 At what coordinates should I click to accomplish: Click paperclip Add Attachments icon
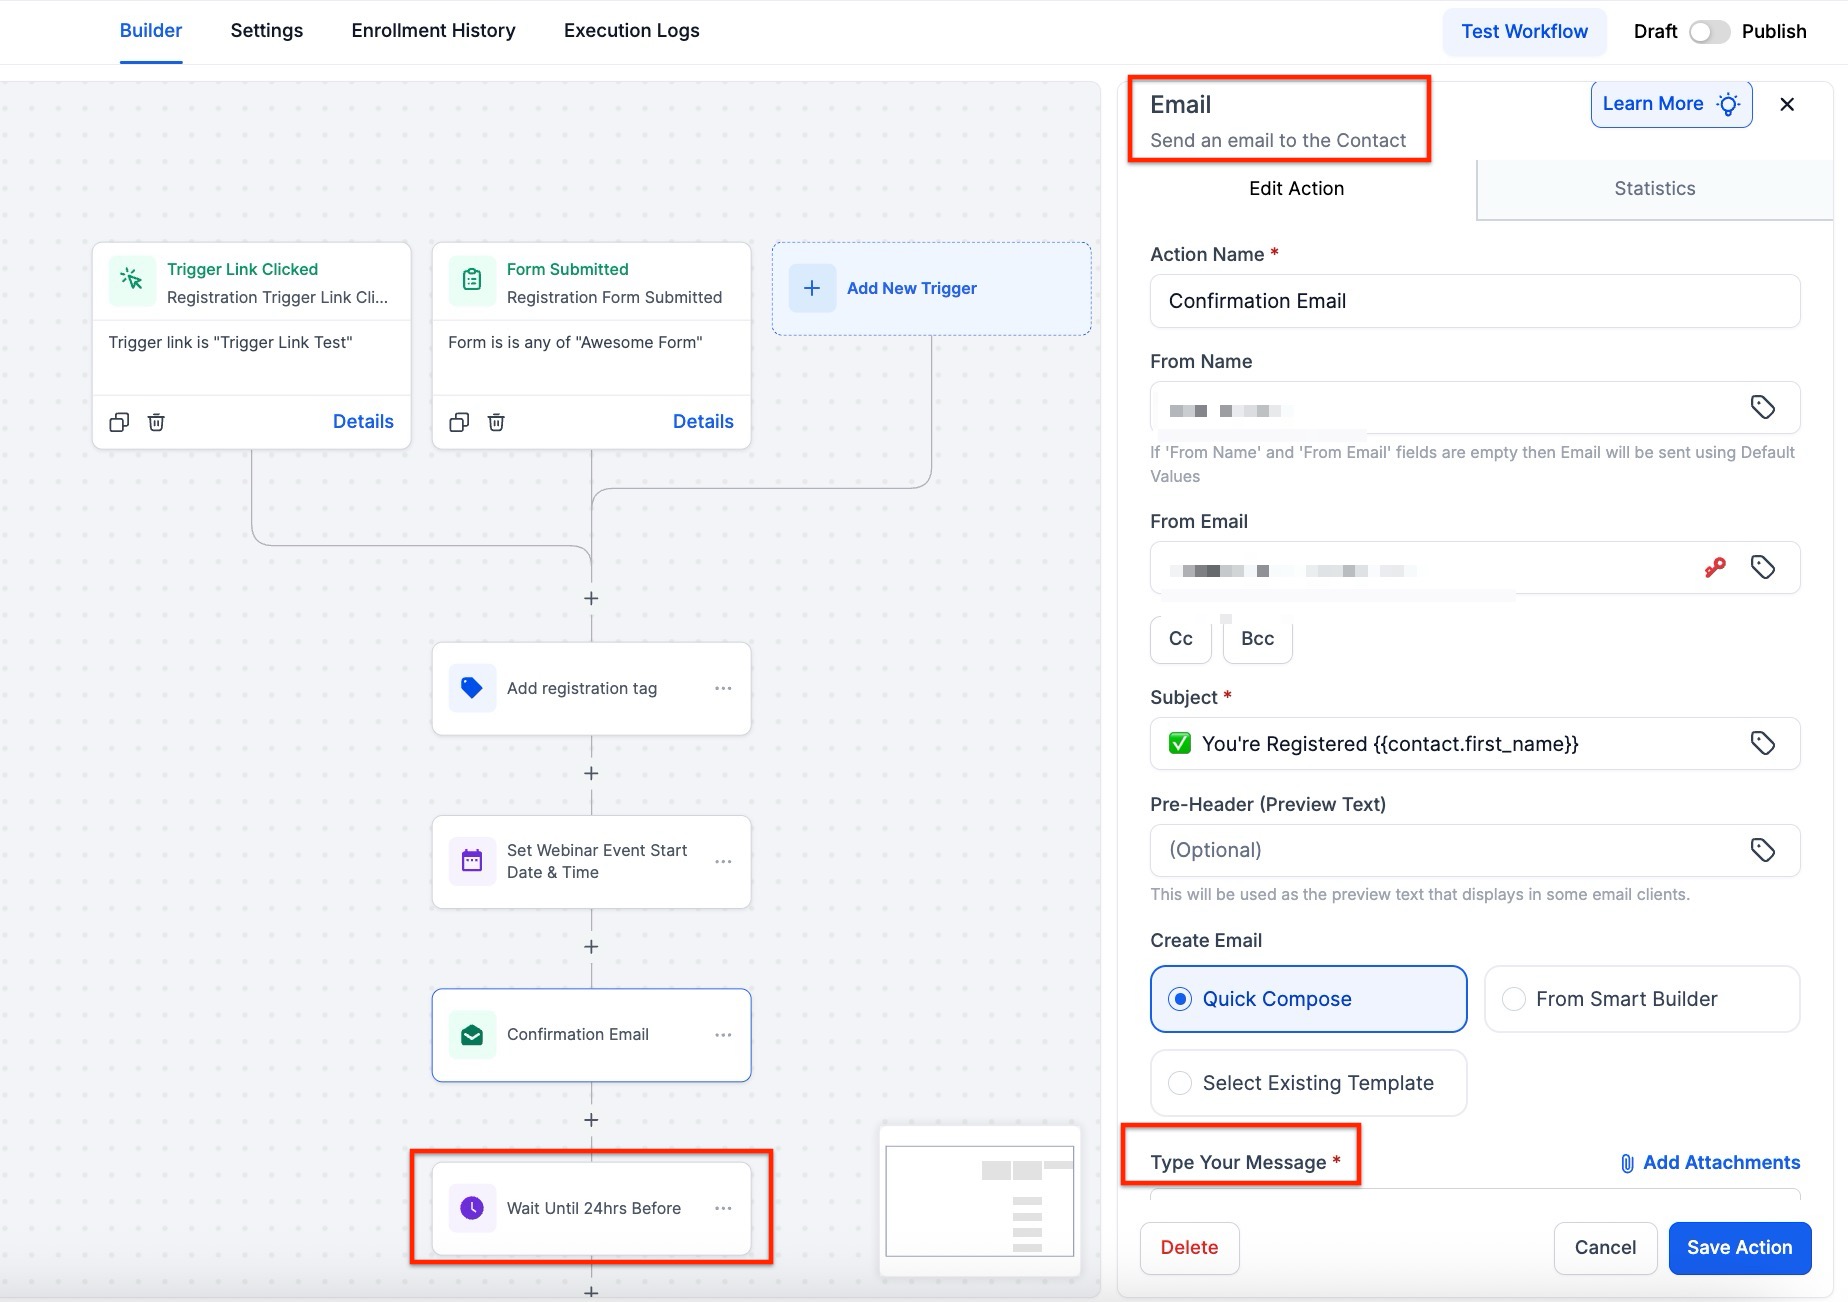pyautogui.click(x=1627, y=1163)
